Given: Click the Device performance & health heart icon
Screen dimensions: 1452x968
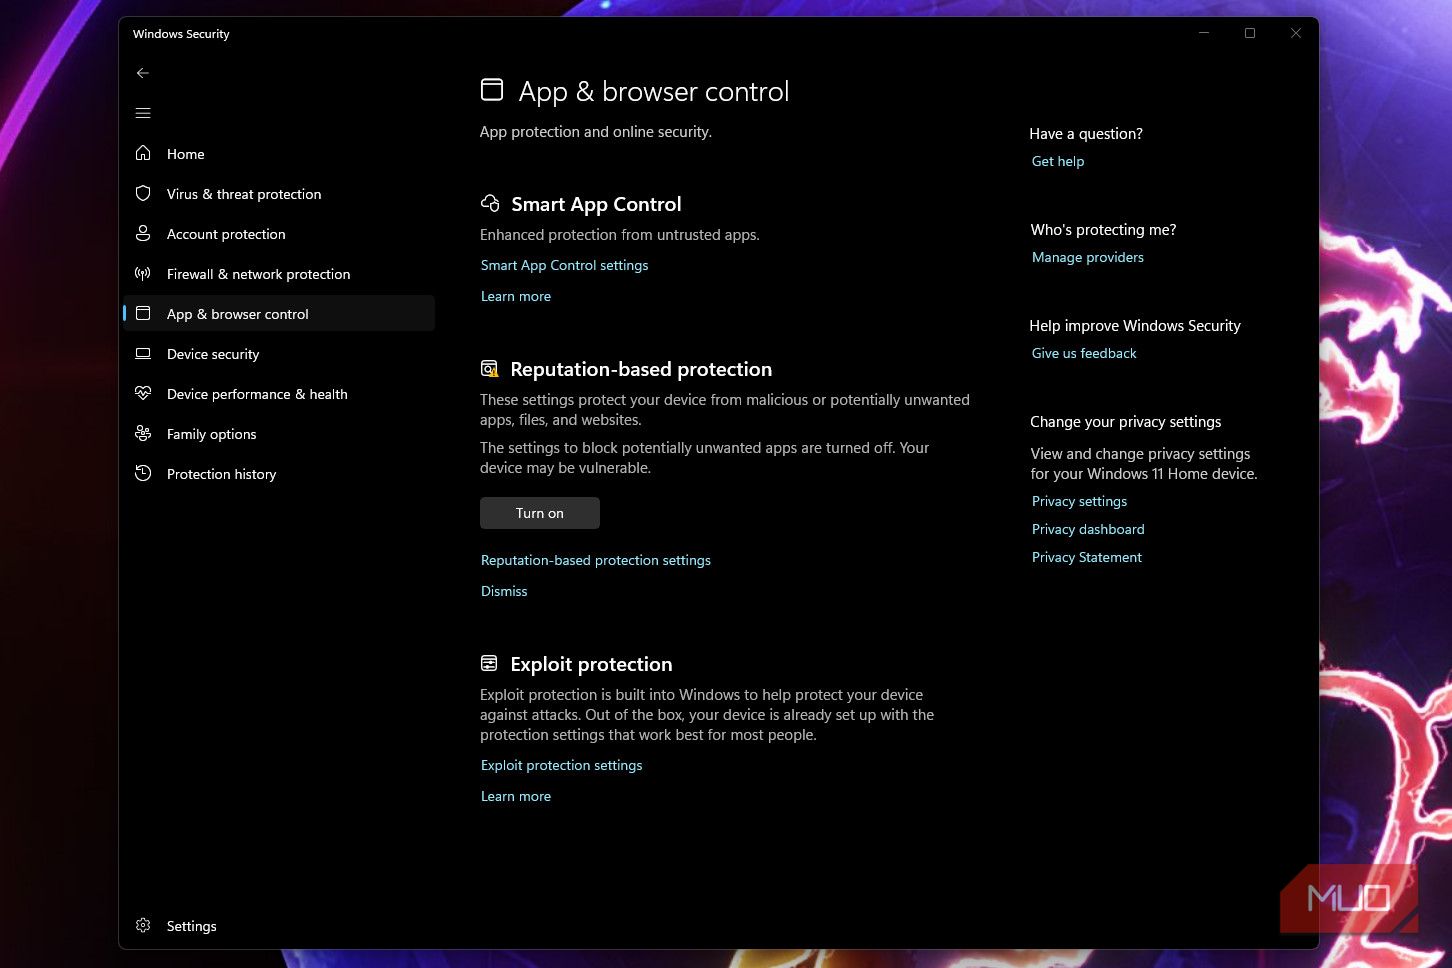Looking at the screenshot, I should (143, 393).
